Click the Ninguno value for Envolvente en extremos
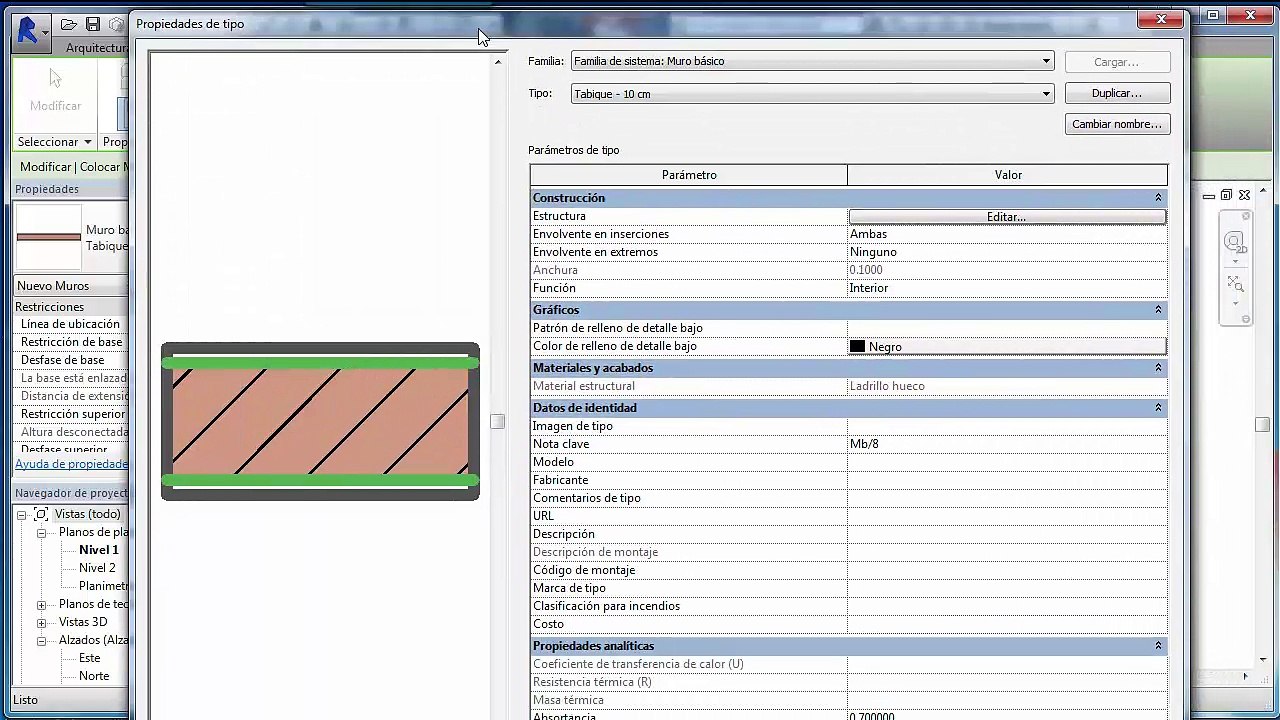Viewport: 1280px width, 720px height. click(x=1007, y=252)
